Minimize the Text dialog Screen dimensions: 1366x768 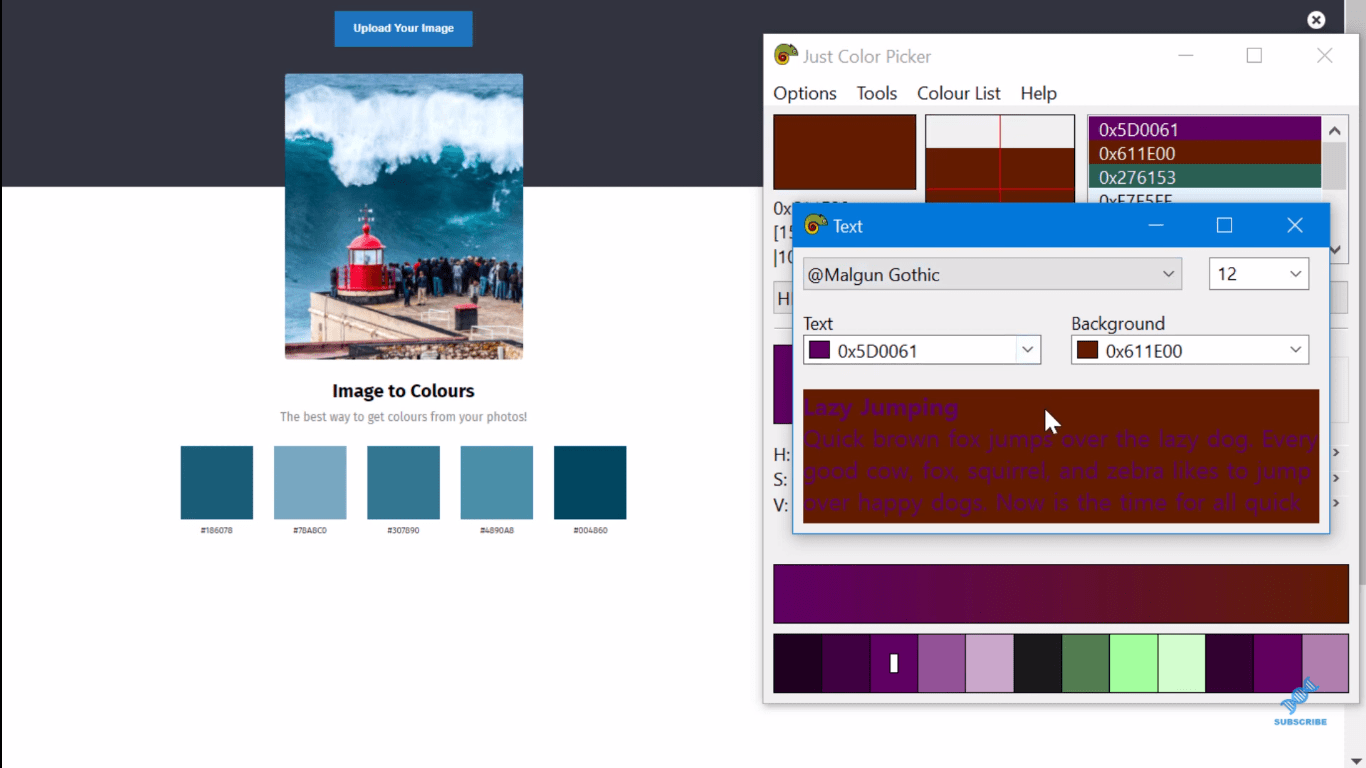pyautogui.click(x=1156, y=226)
